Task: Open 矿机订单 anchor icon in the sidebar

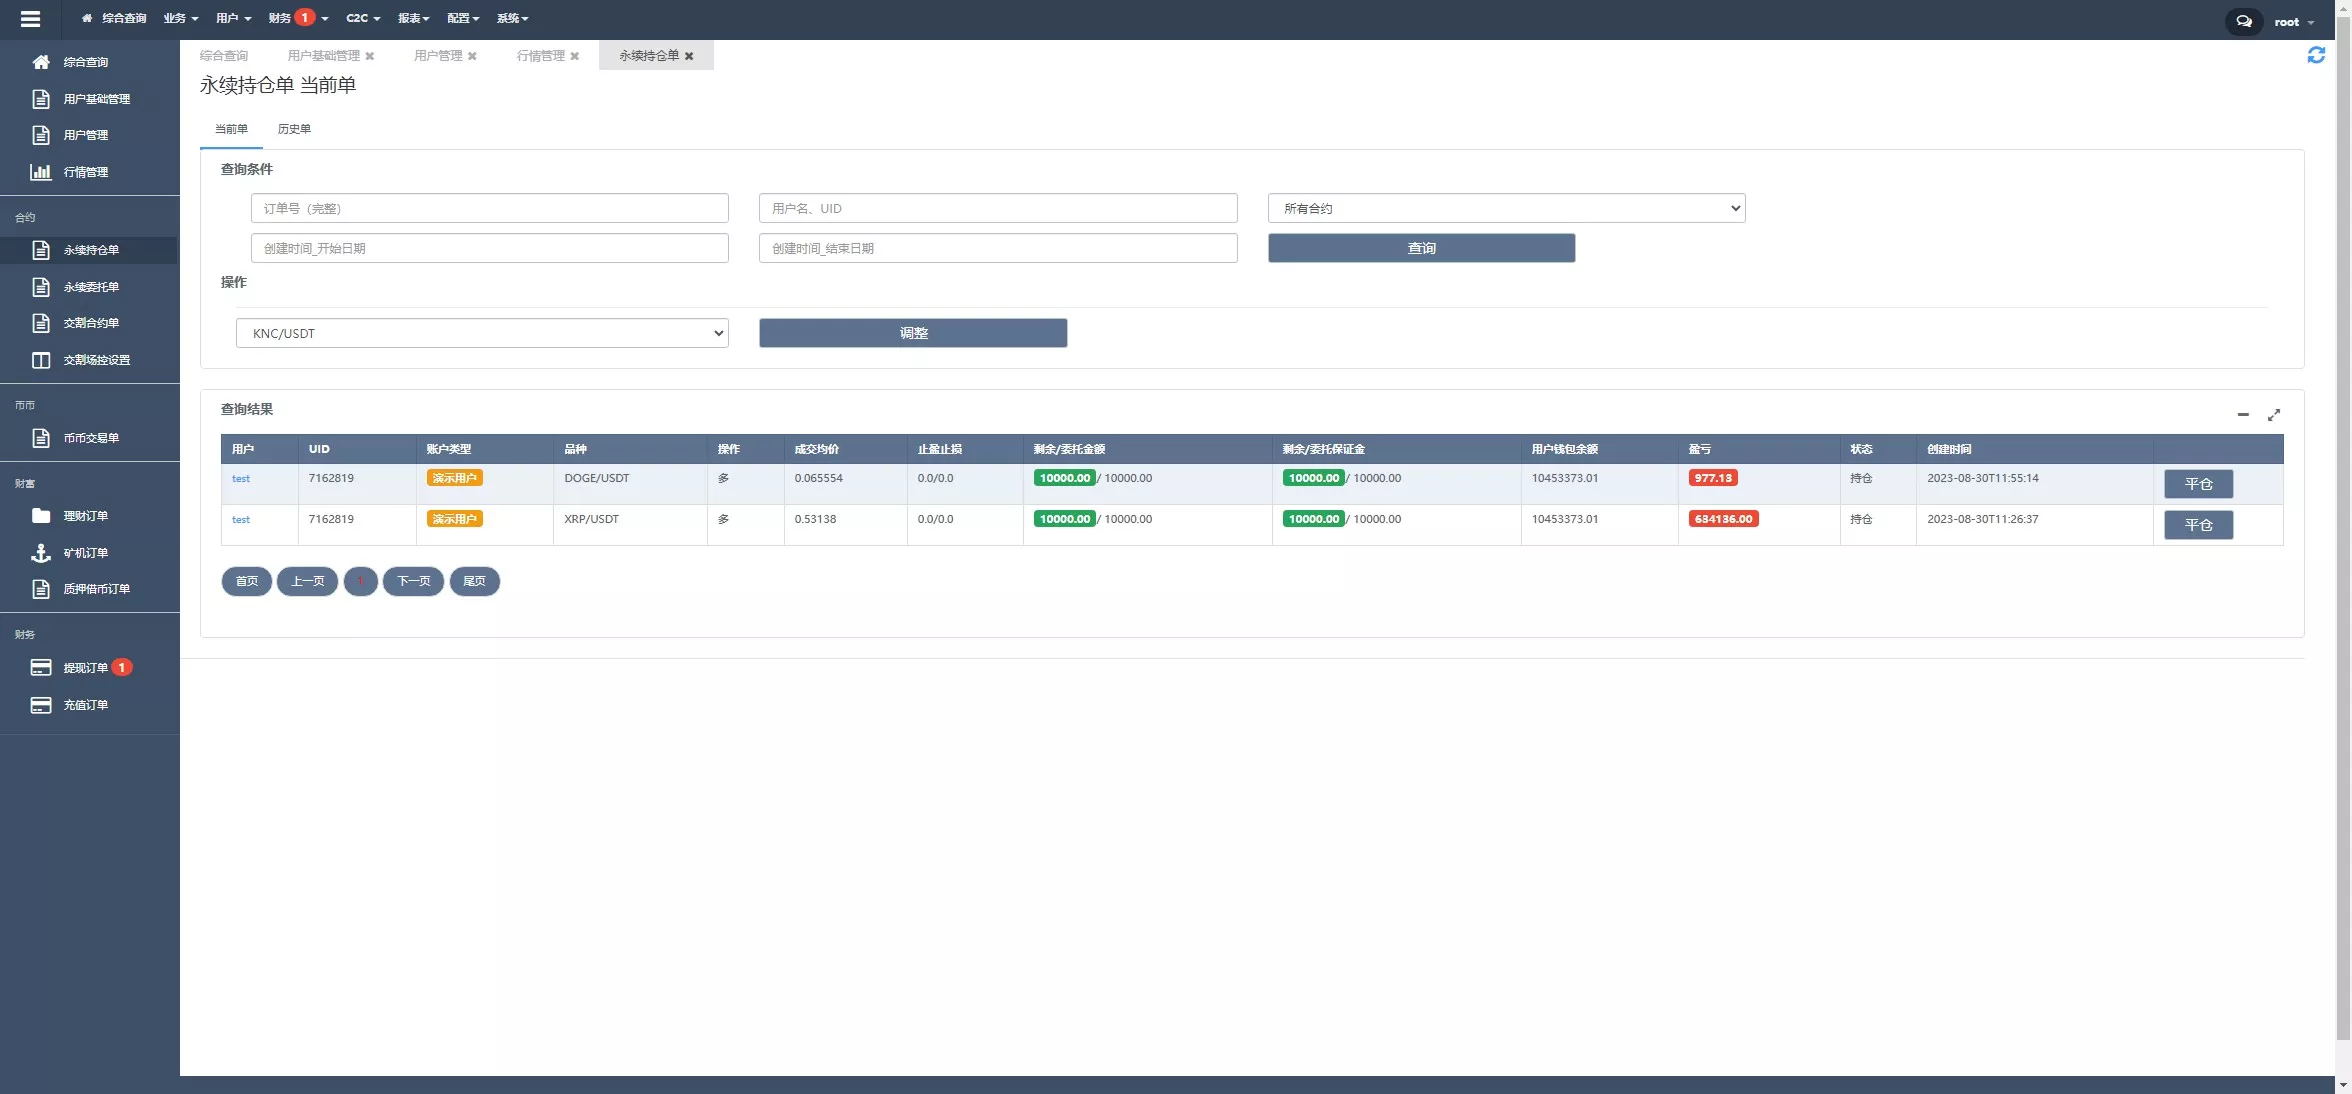Action: pos(41,553)
